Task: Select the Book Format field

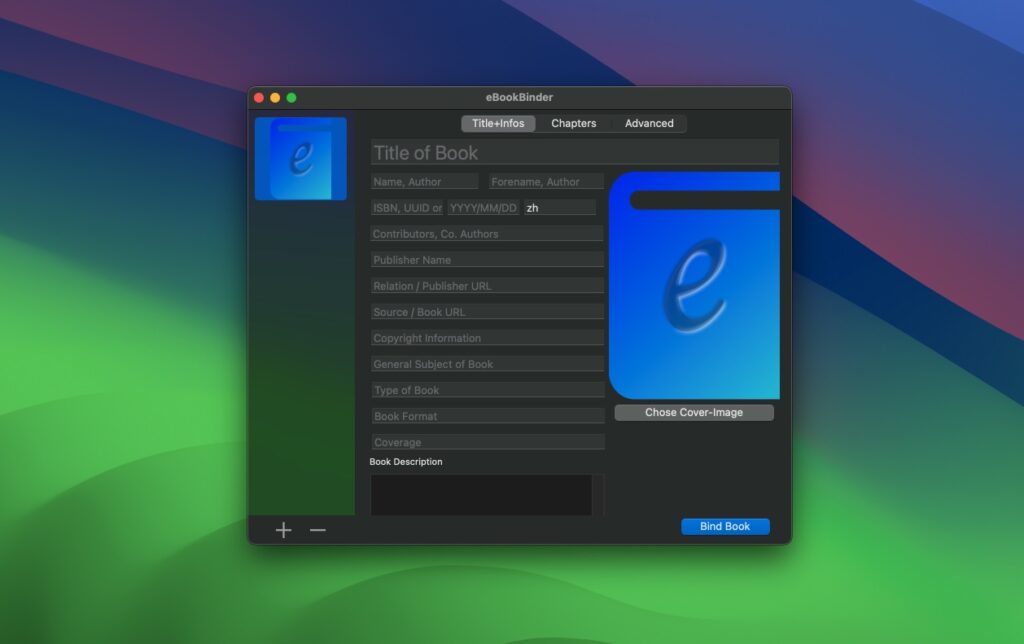Action: pyautogui.click(x=486, y=415)
